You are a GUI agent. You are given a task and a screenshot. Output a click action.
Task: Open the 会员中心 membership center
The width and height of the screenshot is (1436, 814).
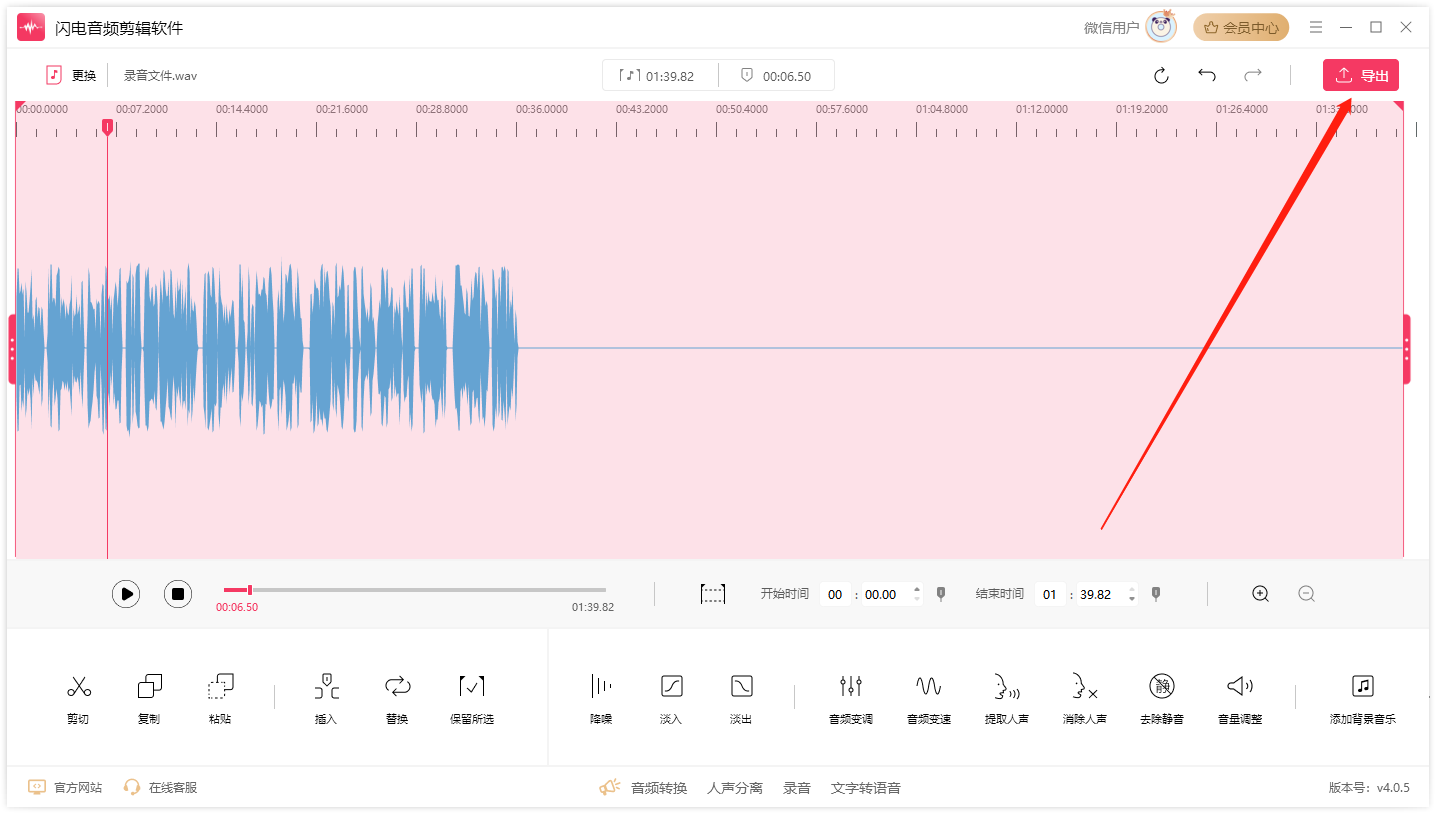click(x=1240, y=27)
